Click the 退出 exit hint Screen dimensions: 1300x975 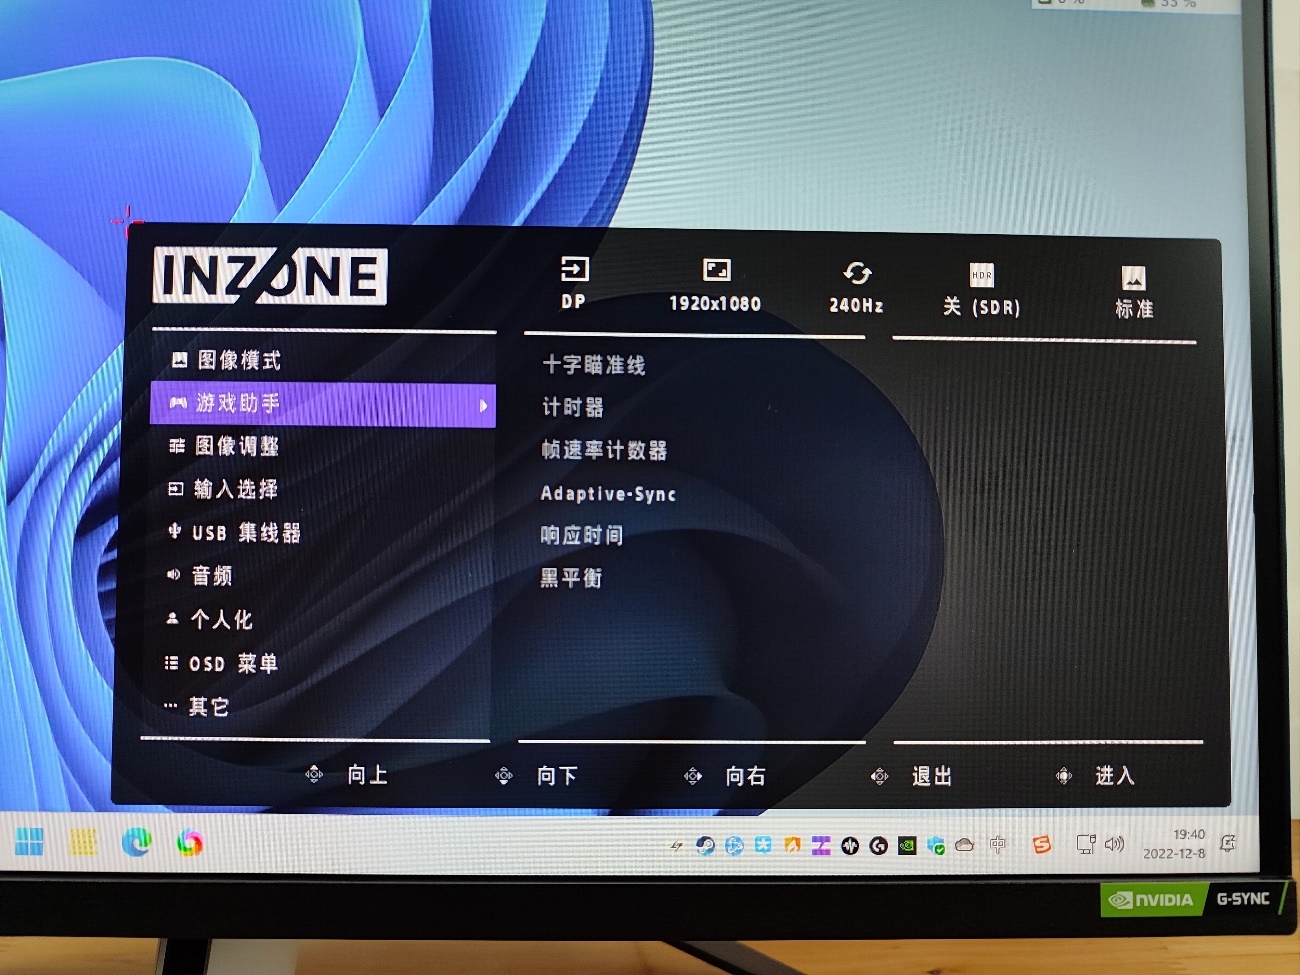click(x=911, y=776)
